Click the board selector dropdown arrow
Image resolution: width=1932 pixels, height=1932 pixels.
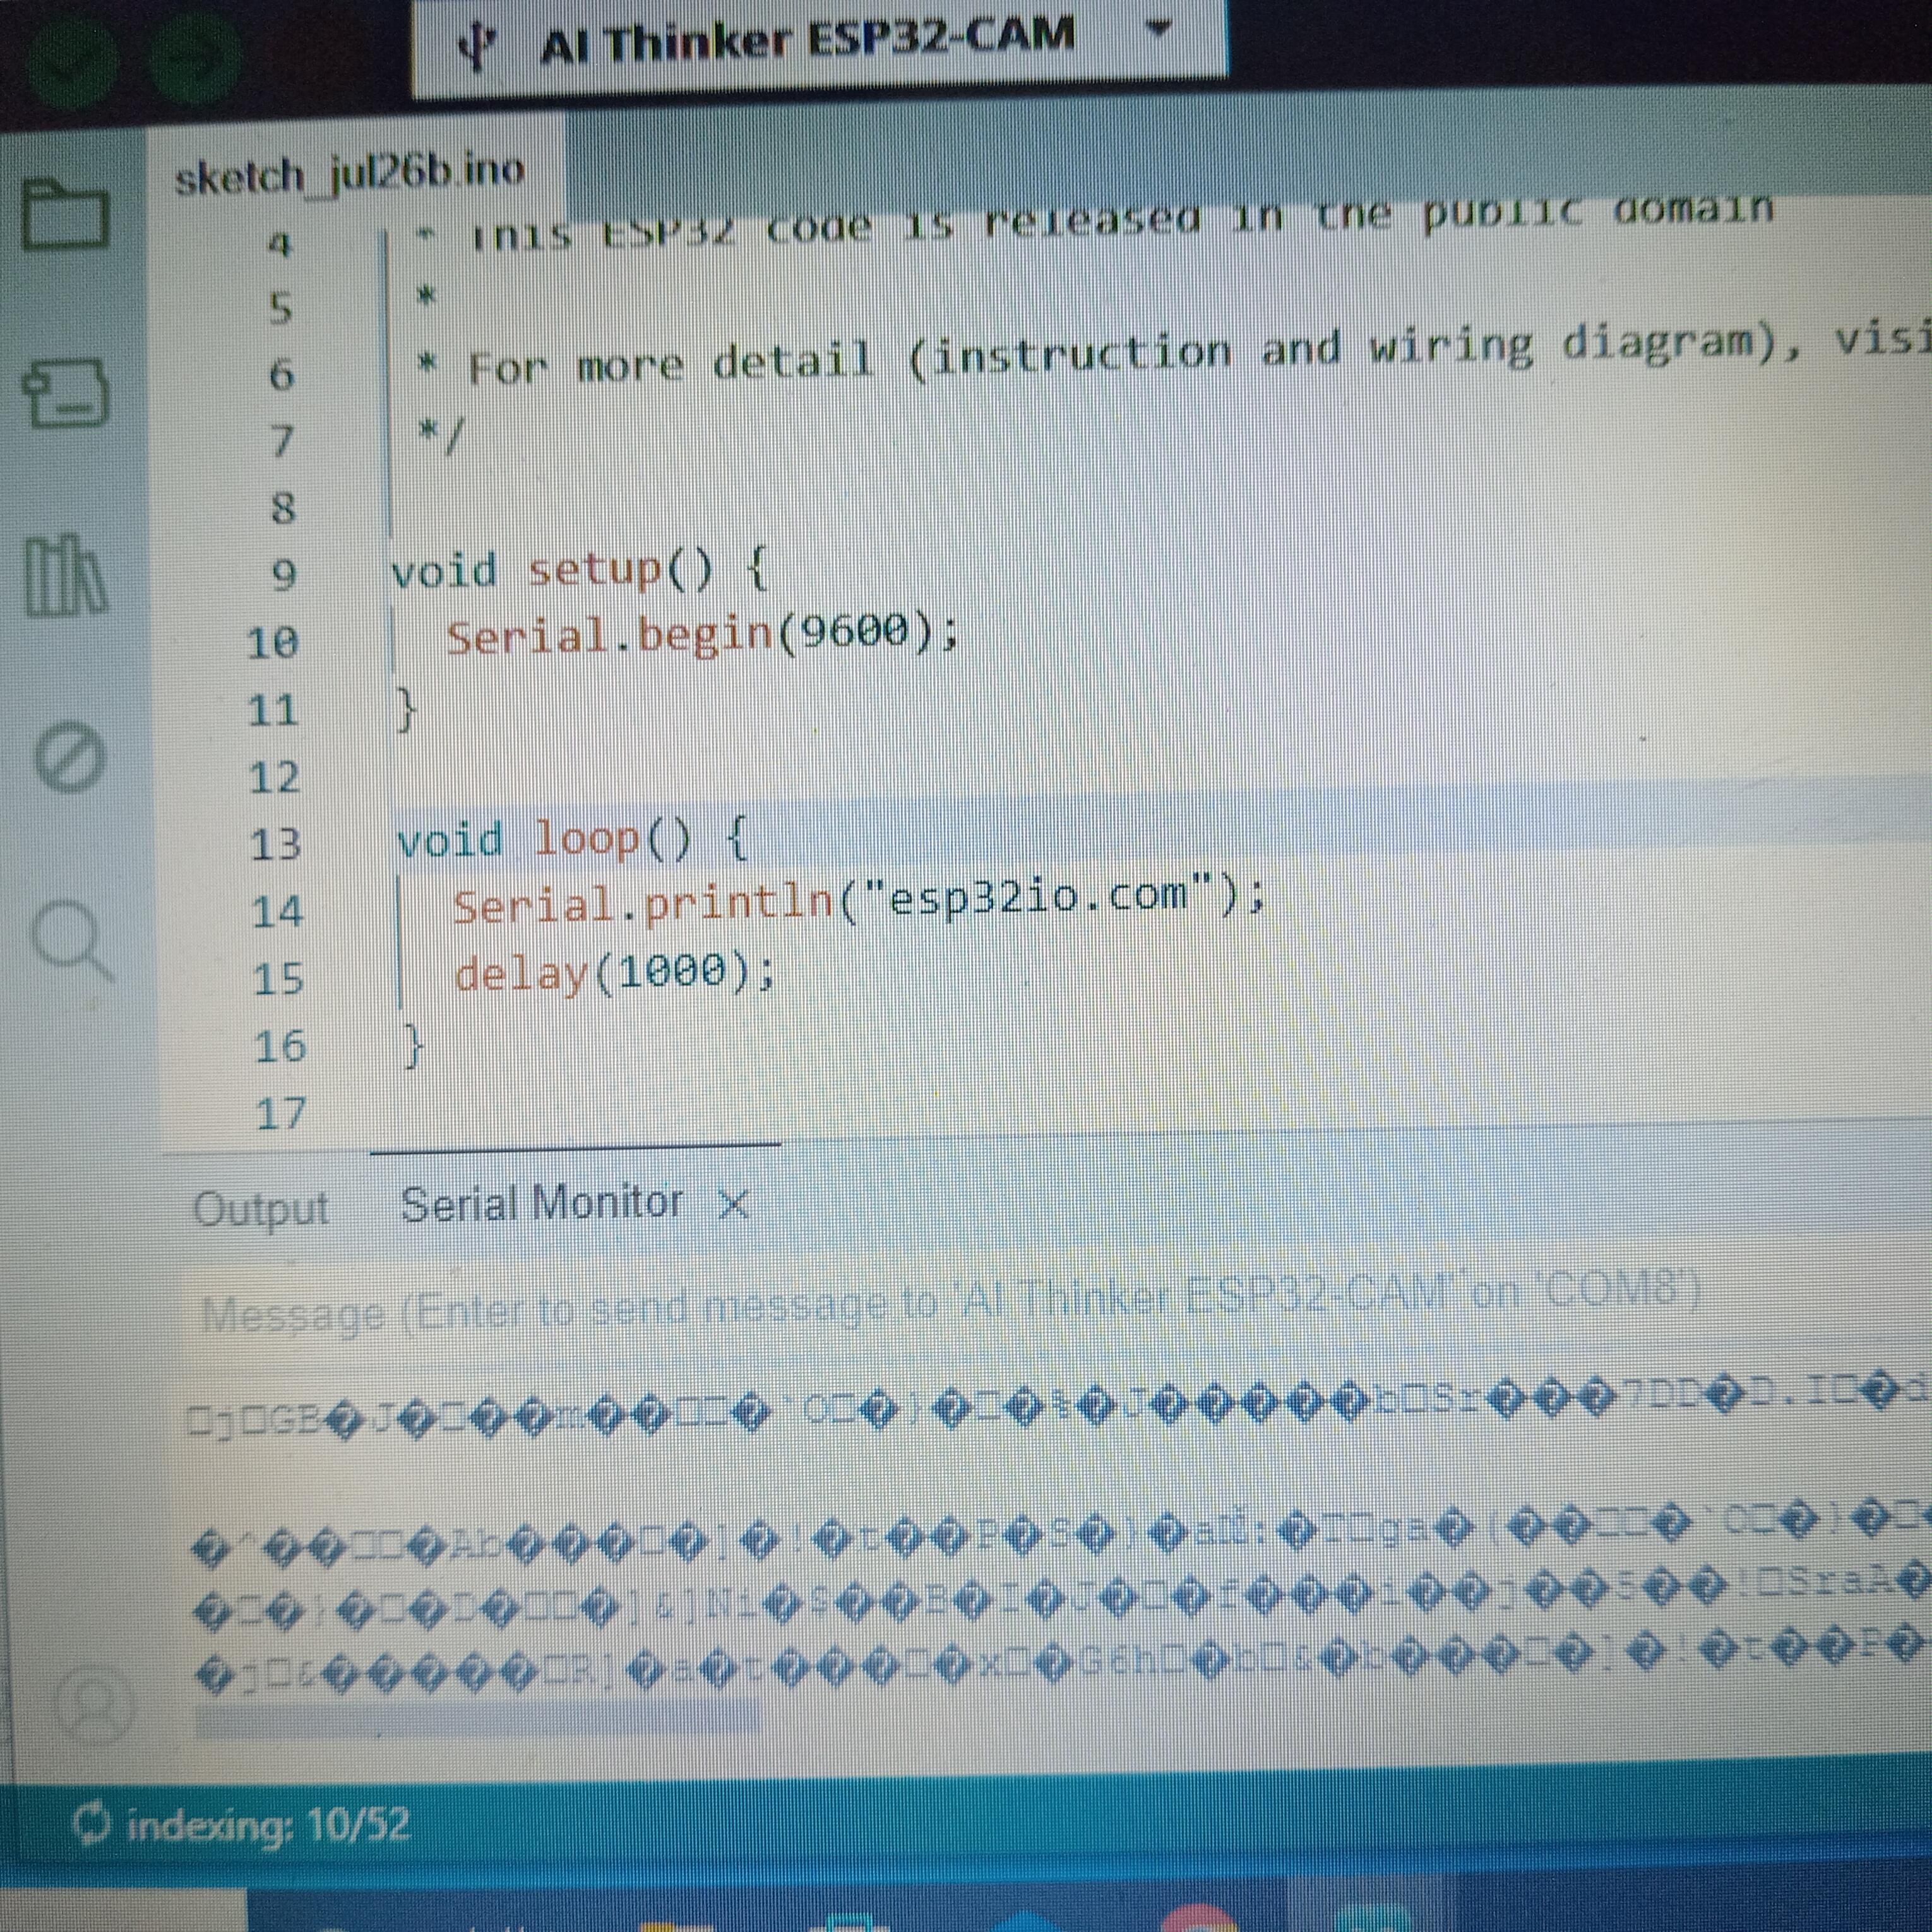tap(1158, 28)
